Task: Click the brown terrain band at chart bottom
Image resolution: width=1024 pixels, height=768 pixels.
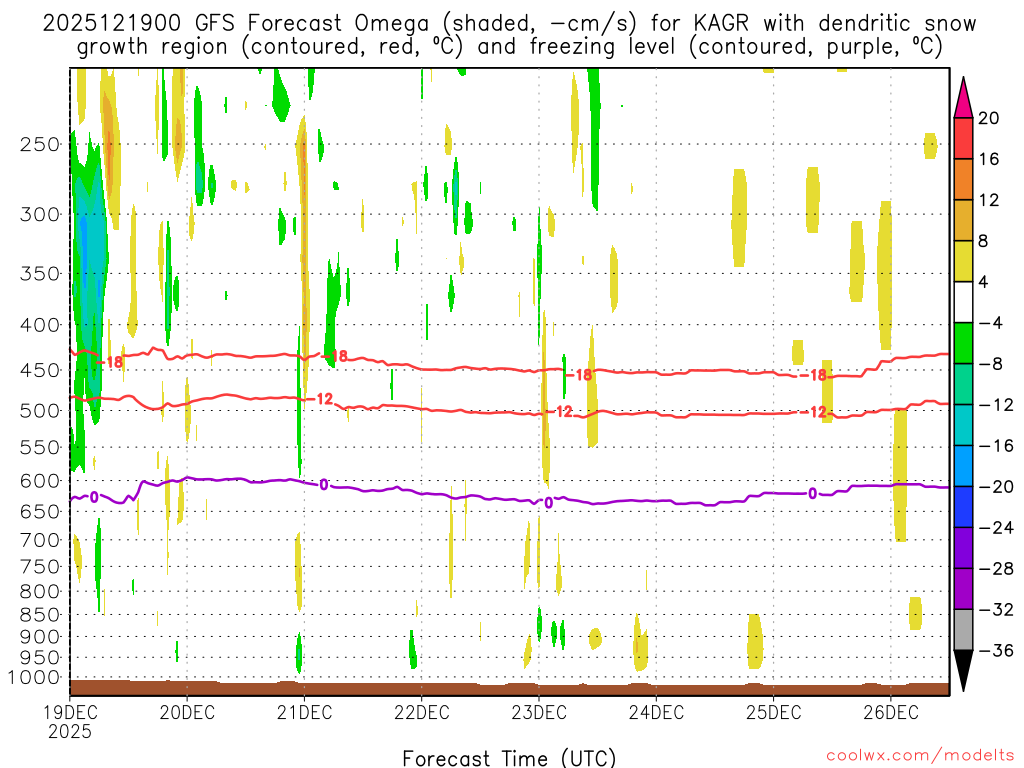Action: click(509, 688)
